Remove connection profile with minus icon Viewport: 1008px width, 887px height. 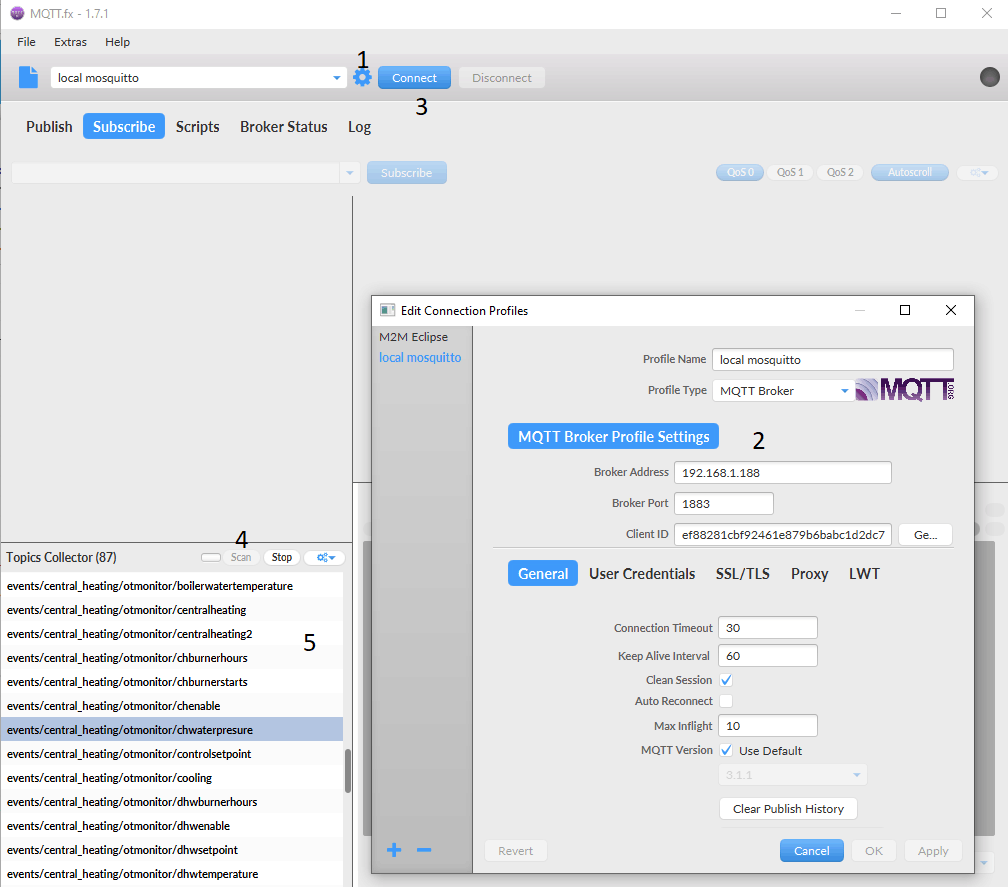click(x=424, y=850)
